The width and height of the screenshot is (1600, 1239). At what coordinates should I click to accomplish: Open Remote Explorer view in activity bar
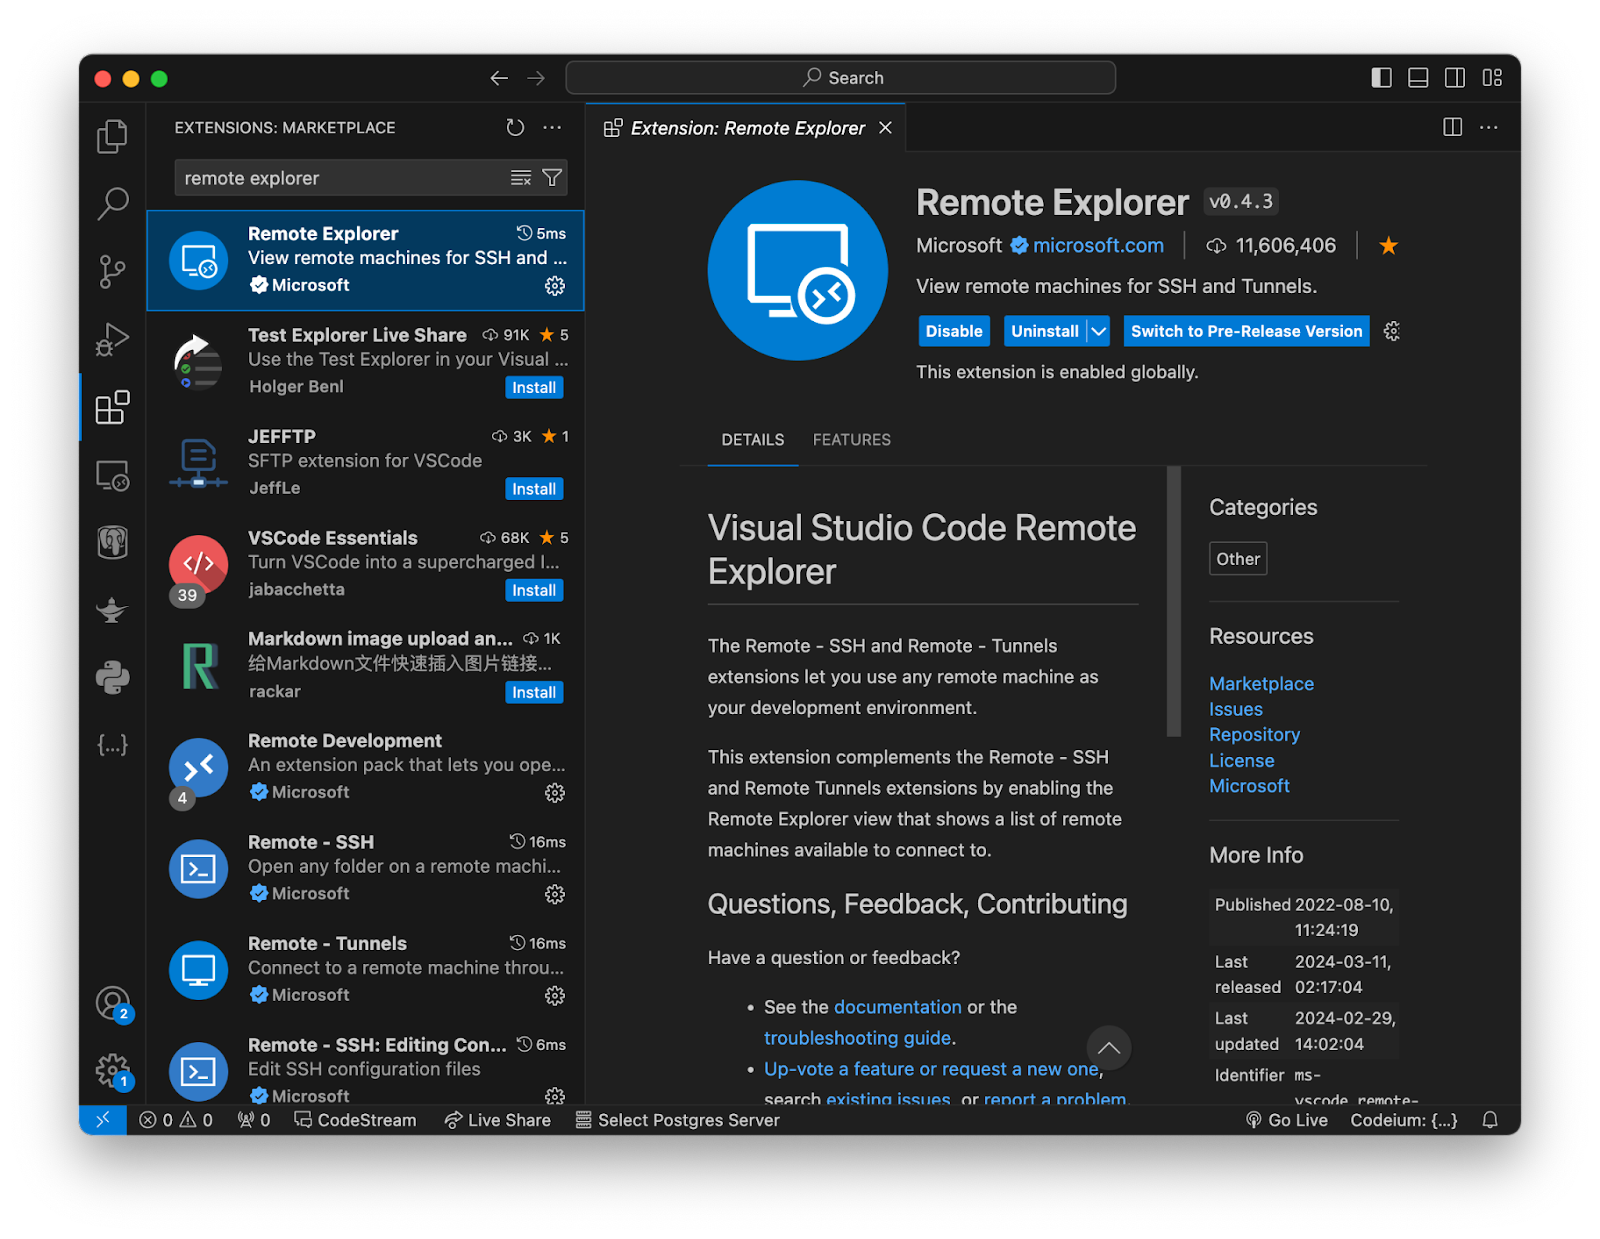point(112,475)
